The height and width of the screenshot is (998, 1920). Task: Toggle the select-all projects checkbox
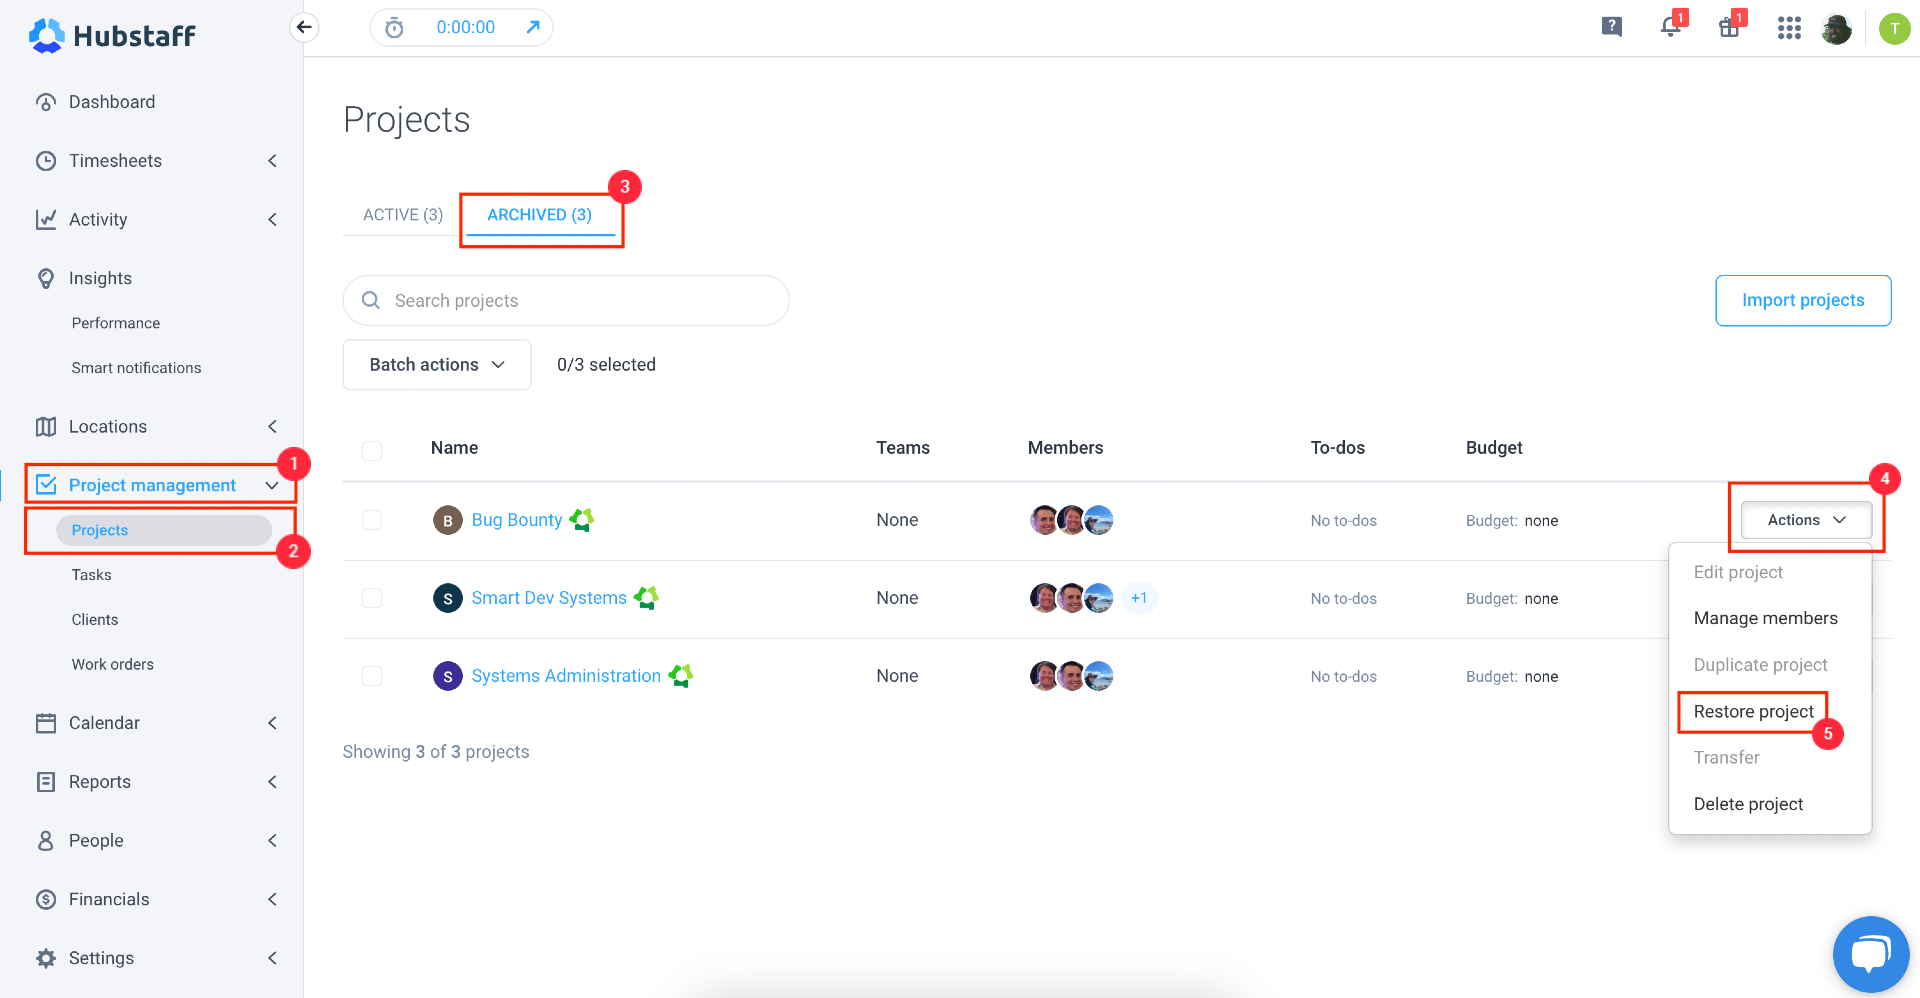[x=372, y=450]
